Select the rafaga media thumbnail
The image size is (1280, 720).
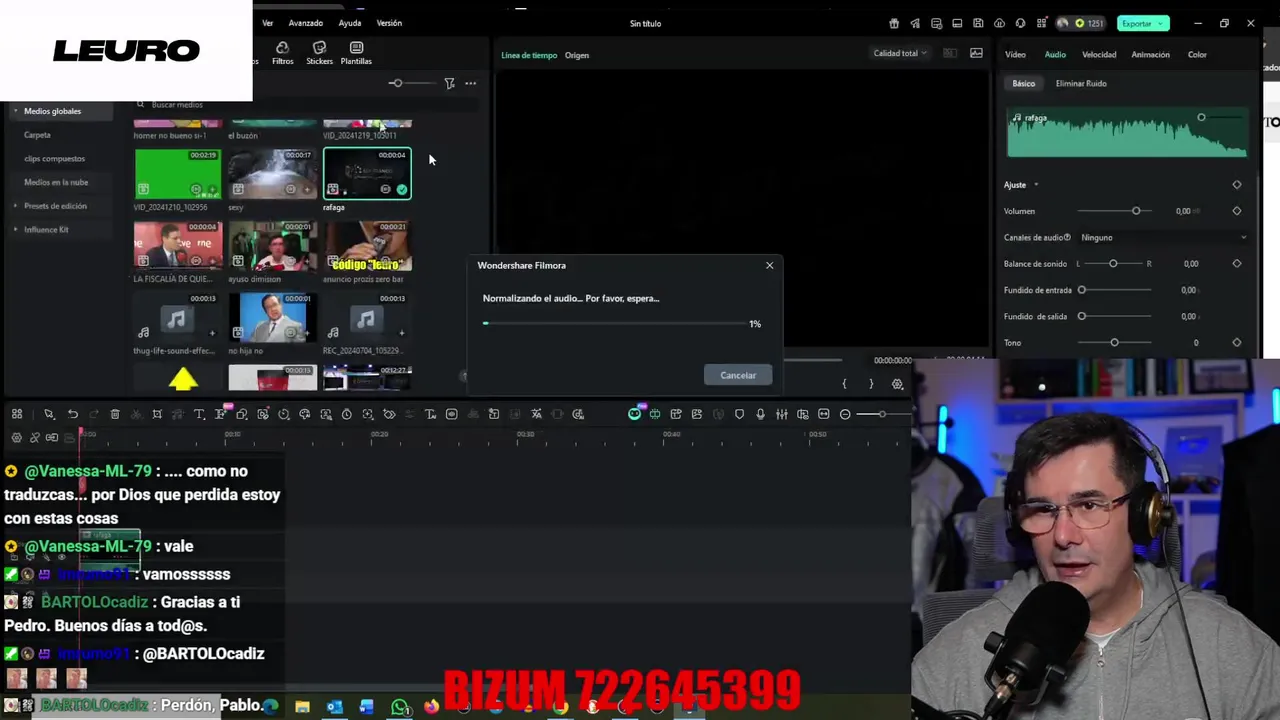(x=367, y=173)
